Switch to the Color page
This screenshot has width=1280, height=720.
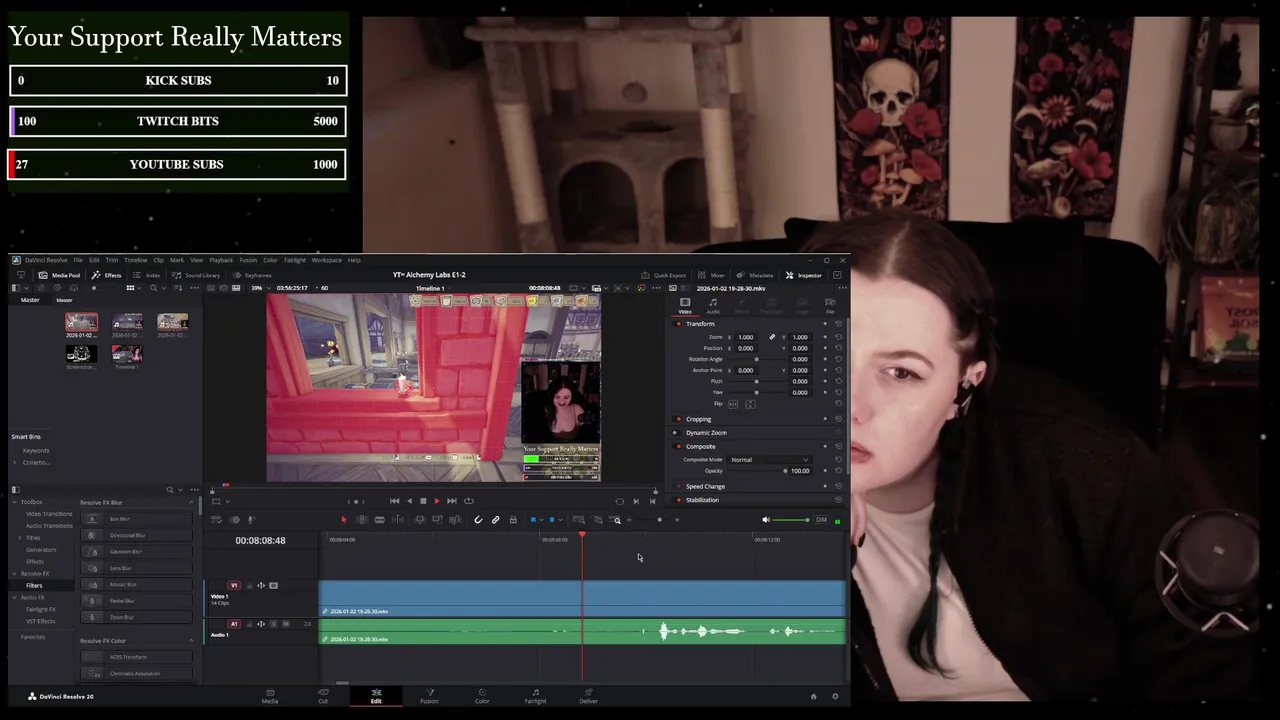coord(482,695)
